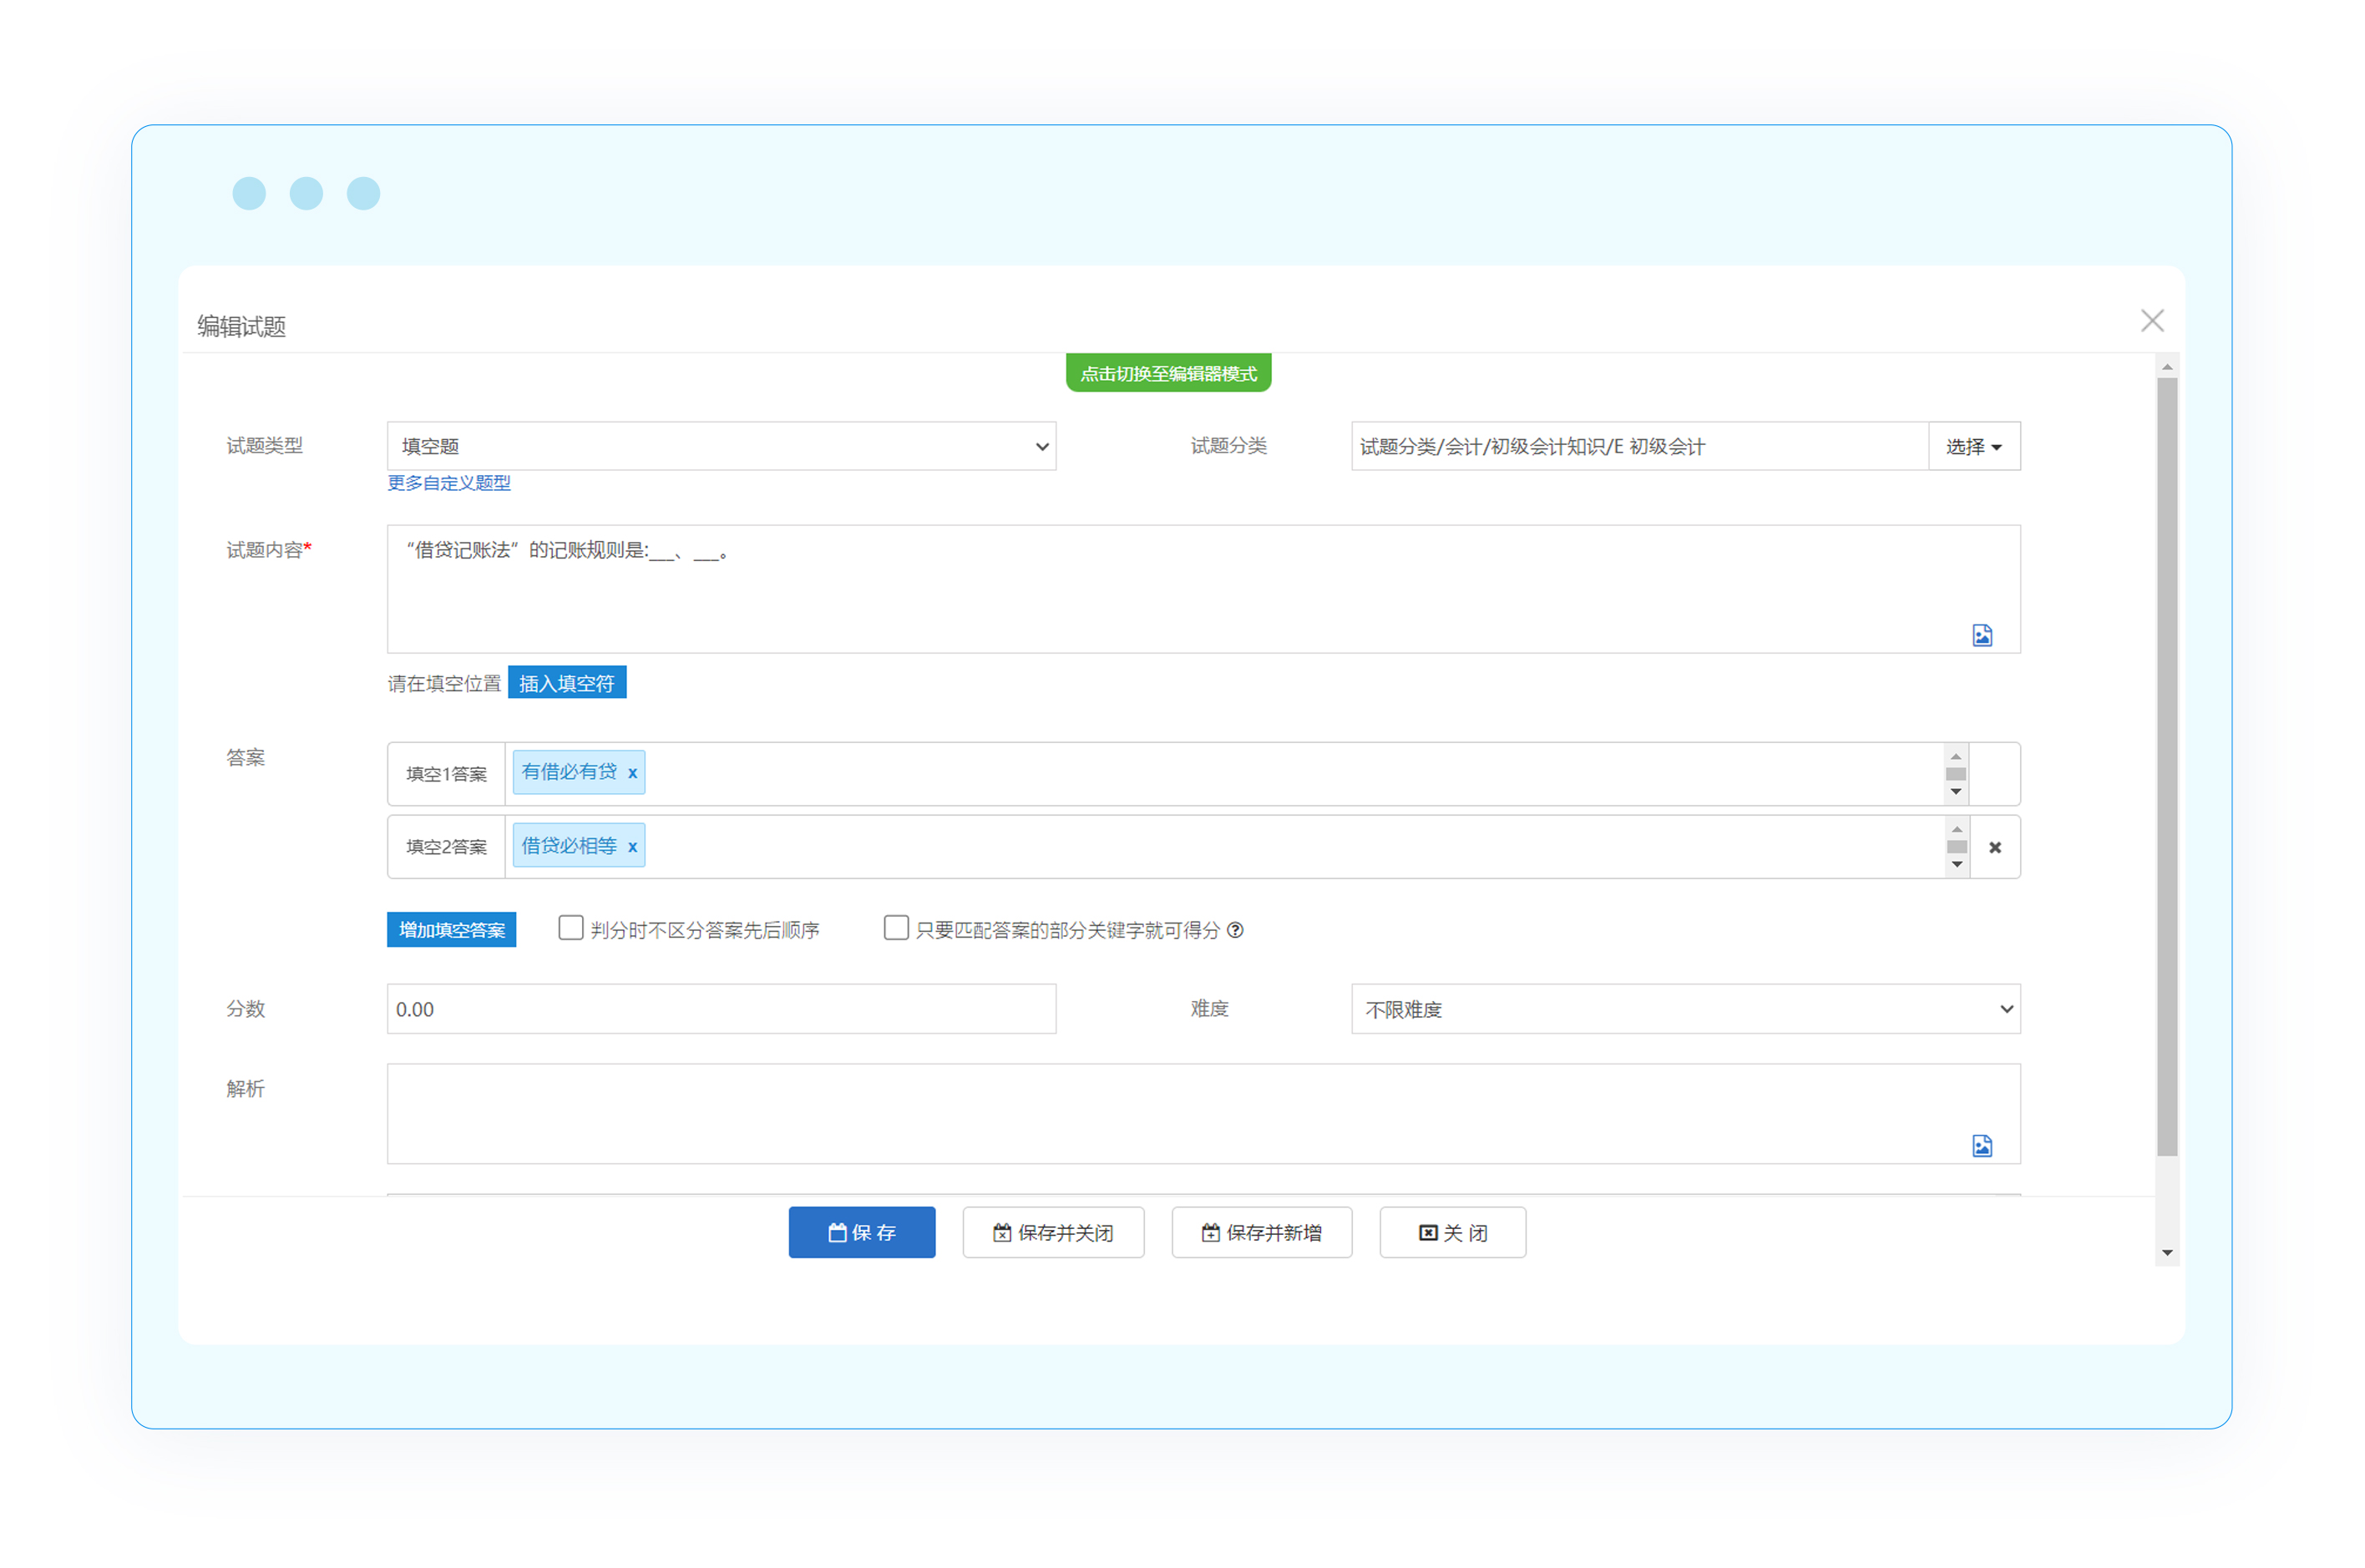Click the 插入填空符 button
2365x1568 pixels.
566,683
